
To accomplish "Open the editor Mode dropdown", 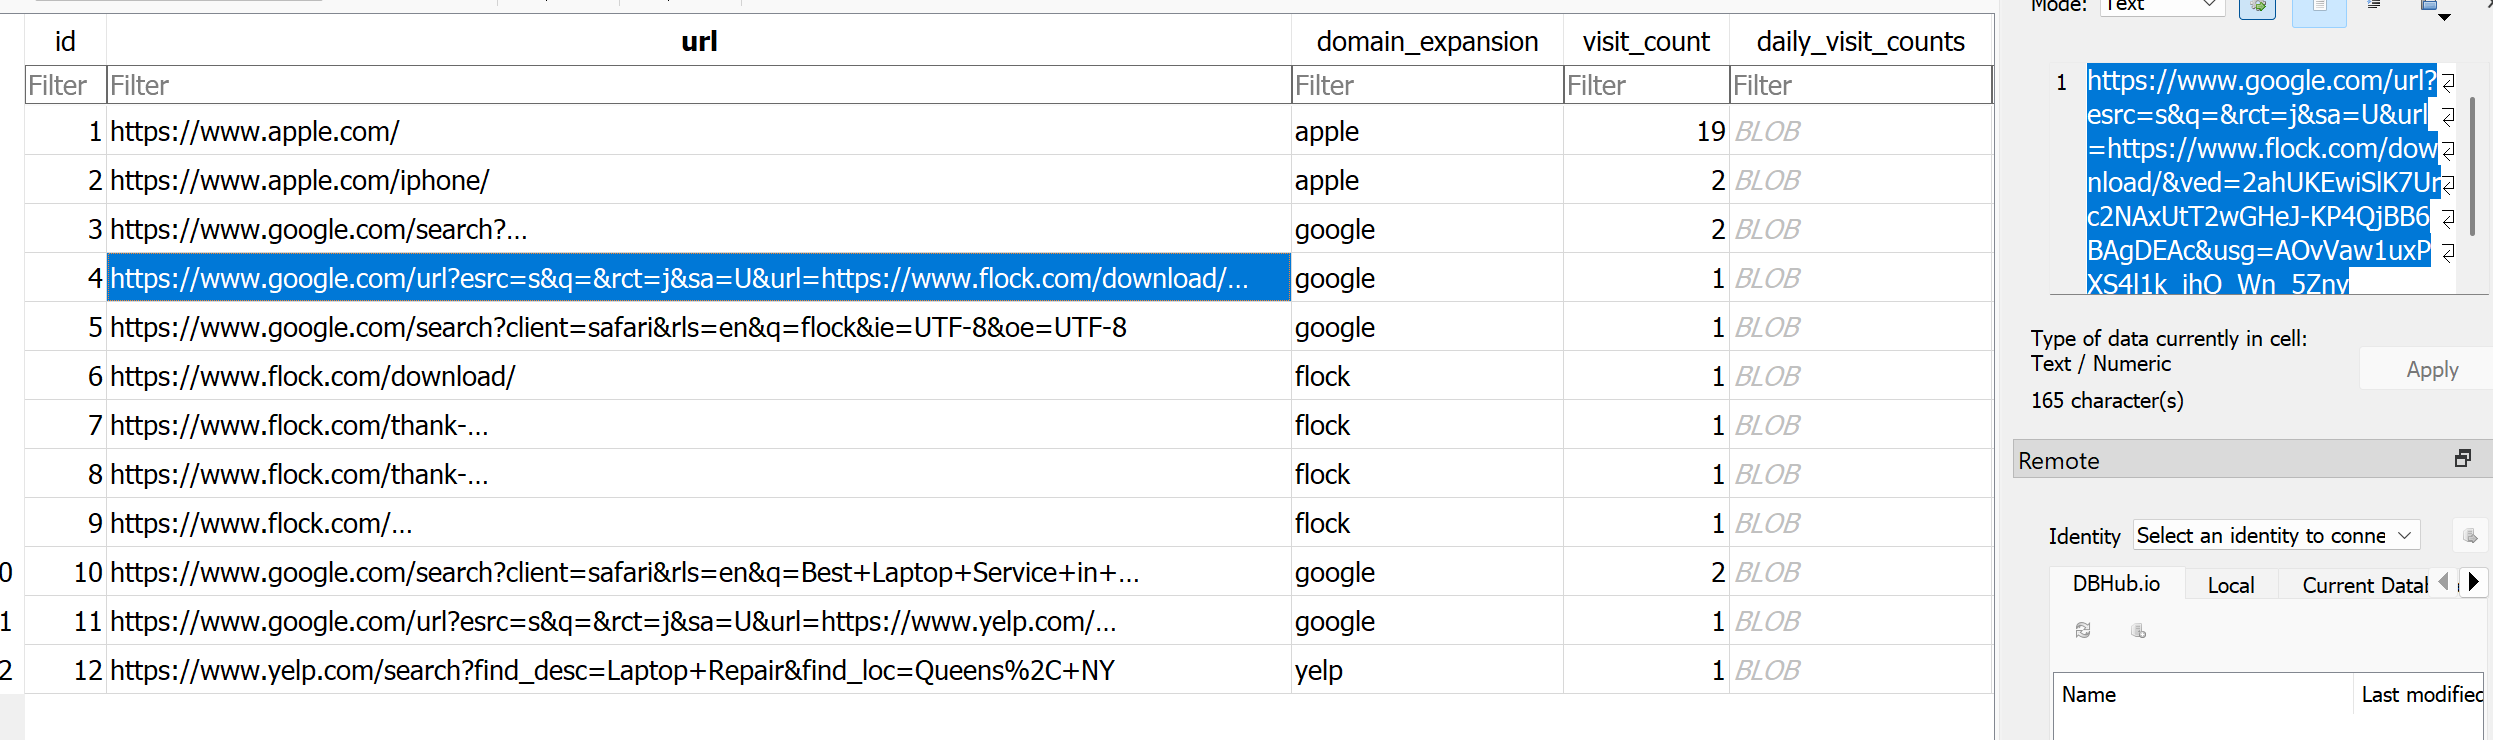I will click(2161, 6).
